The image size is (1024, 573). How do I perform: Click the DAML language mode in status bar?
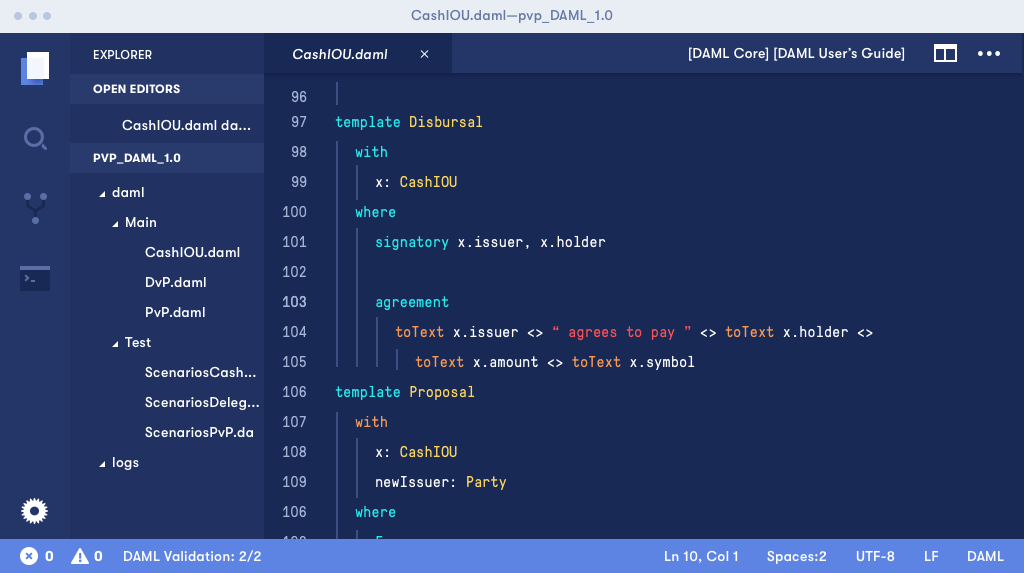click(985, 556)
